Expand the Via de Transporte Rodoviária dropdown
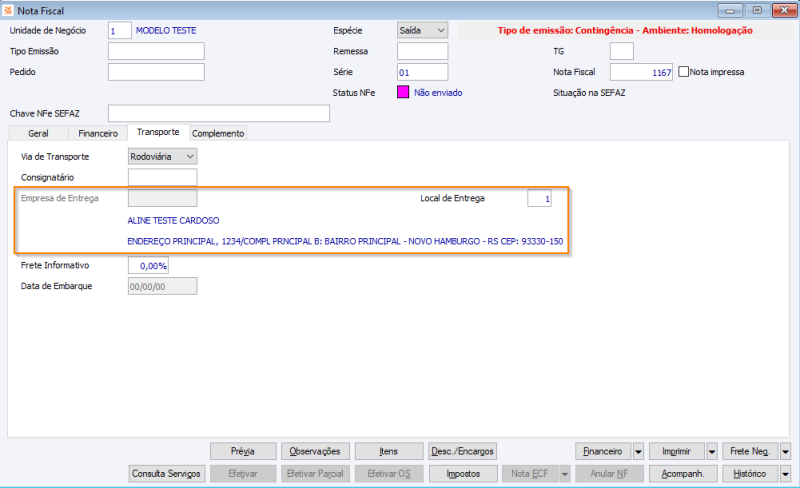This screenshot has width=800, height=488. (x=162, y=157)
